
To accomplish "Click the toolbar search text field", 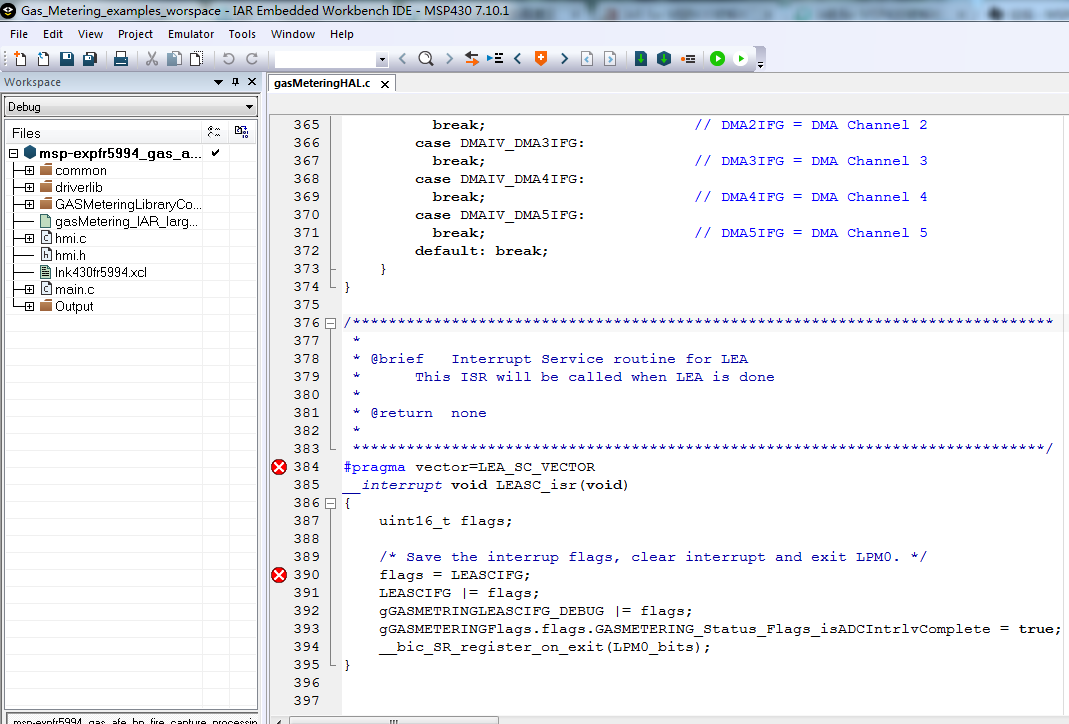I will (x=325, y=59).
